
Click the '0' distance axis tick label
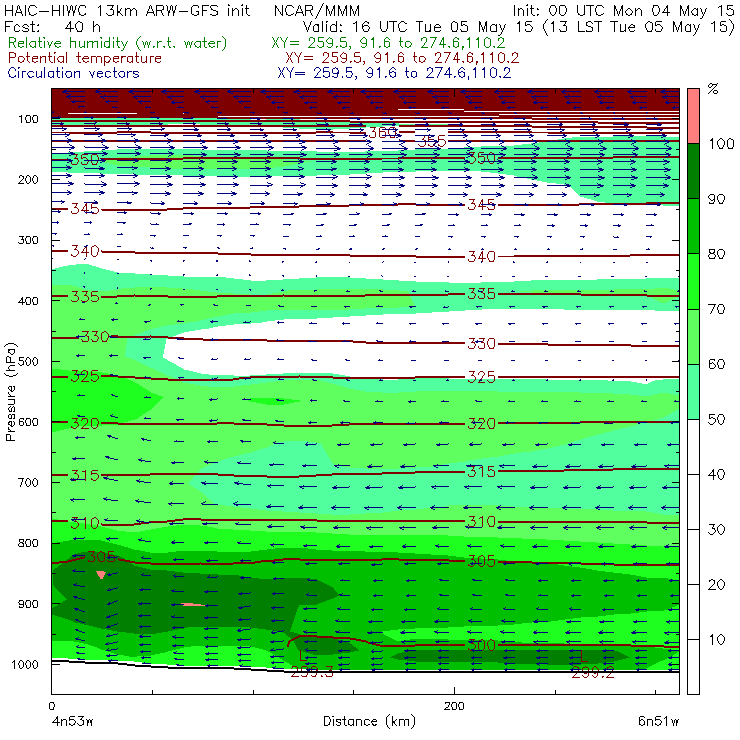click(x=52, y=706)
